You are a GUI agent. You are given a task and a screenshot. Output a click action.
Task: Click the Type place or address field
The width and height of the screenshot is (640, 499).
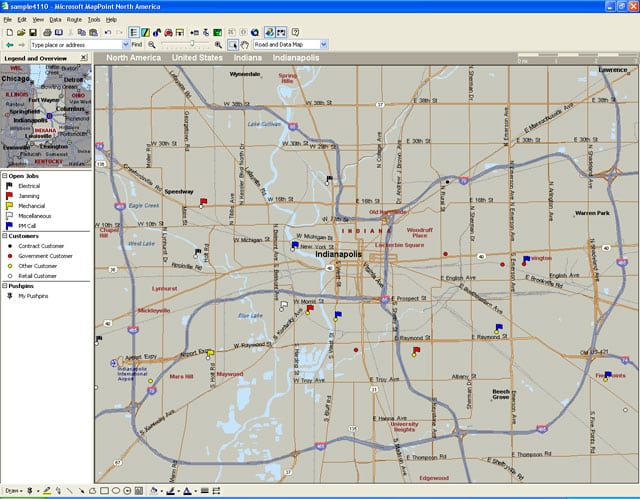[76, 45]
